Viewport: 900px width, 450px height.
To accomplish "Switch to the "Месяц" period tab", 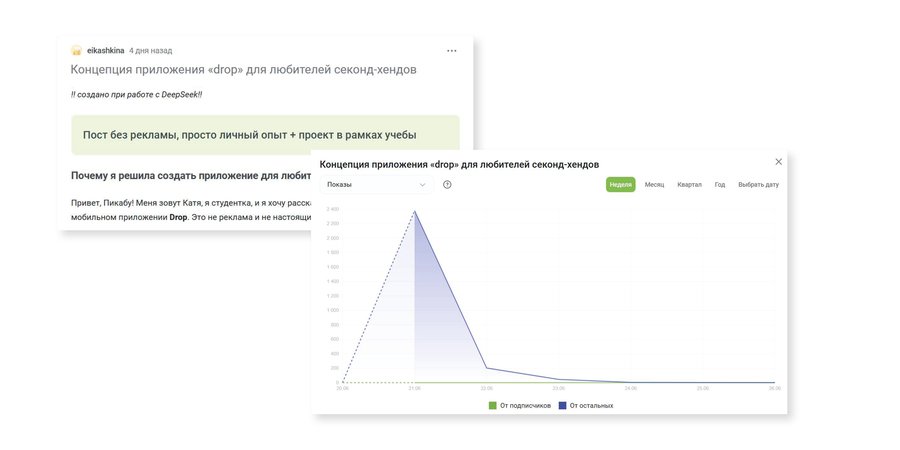I will pyautogui.click(x=654, y=185).
